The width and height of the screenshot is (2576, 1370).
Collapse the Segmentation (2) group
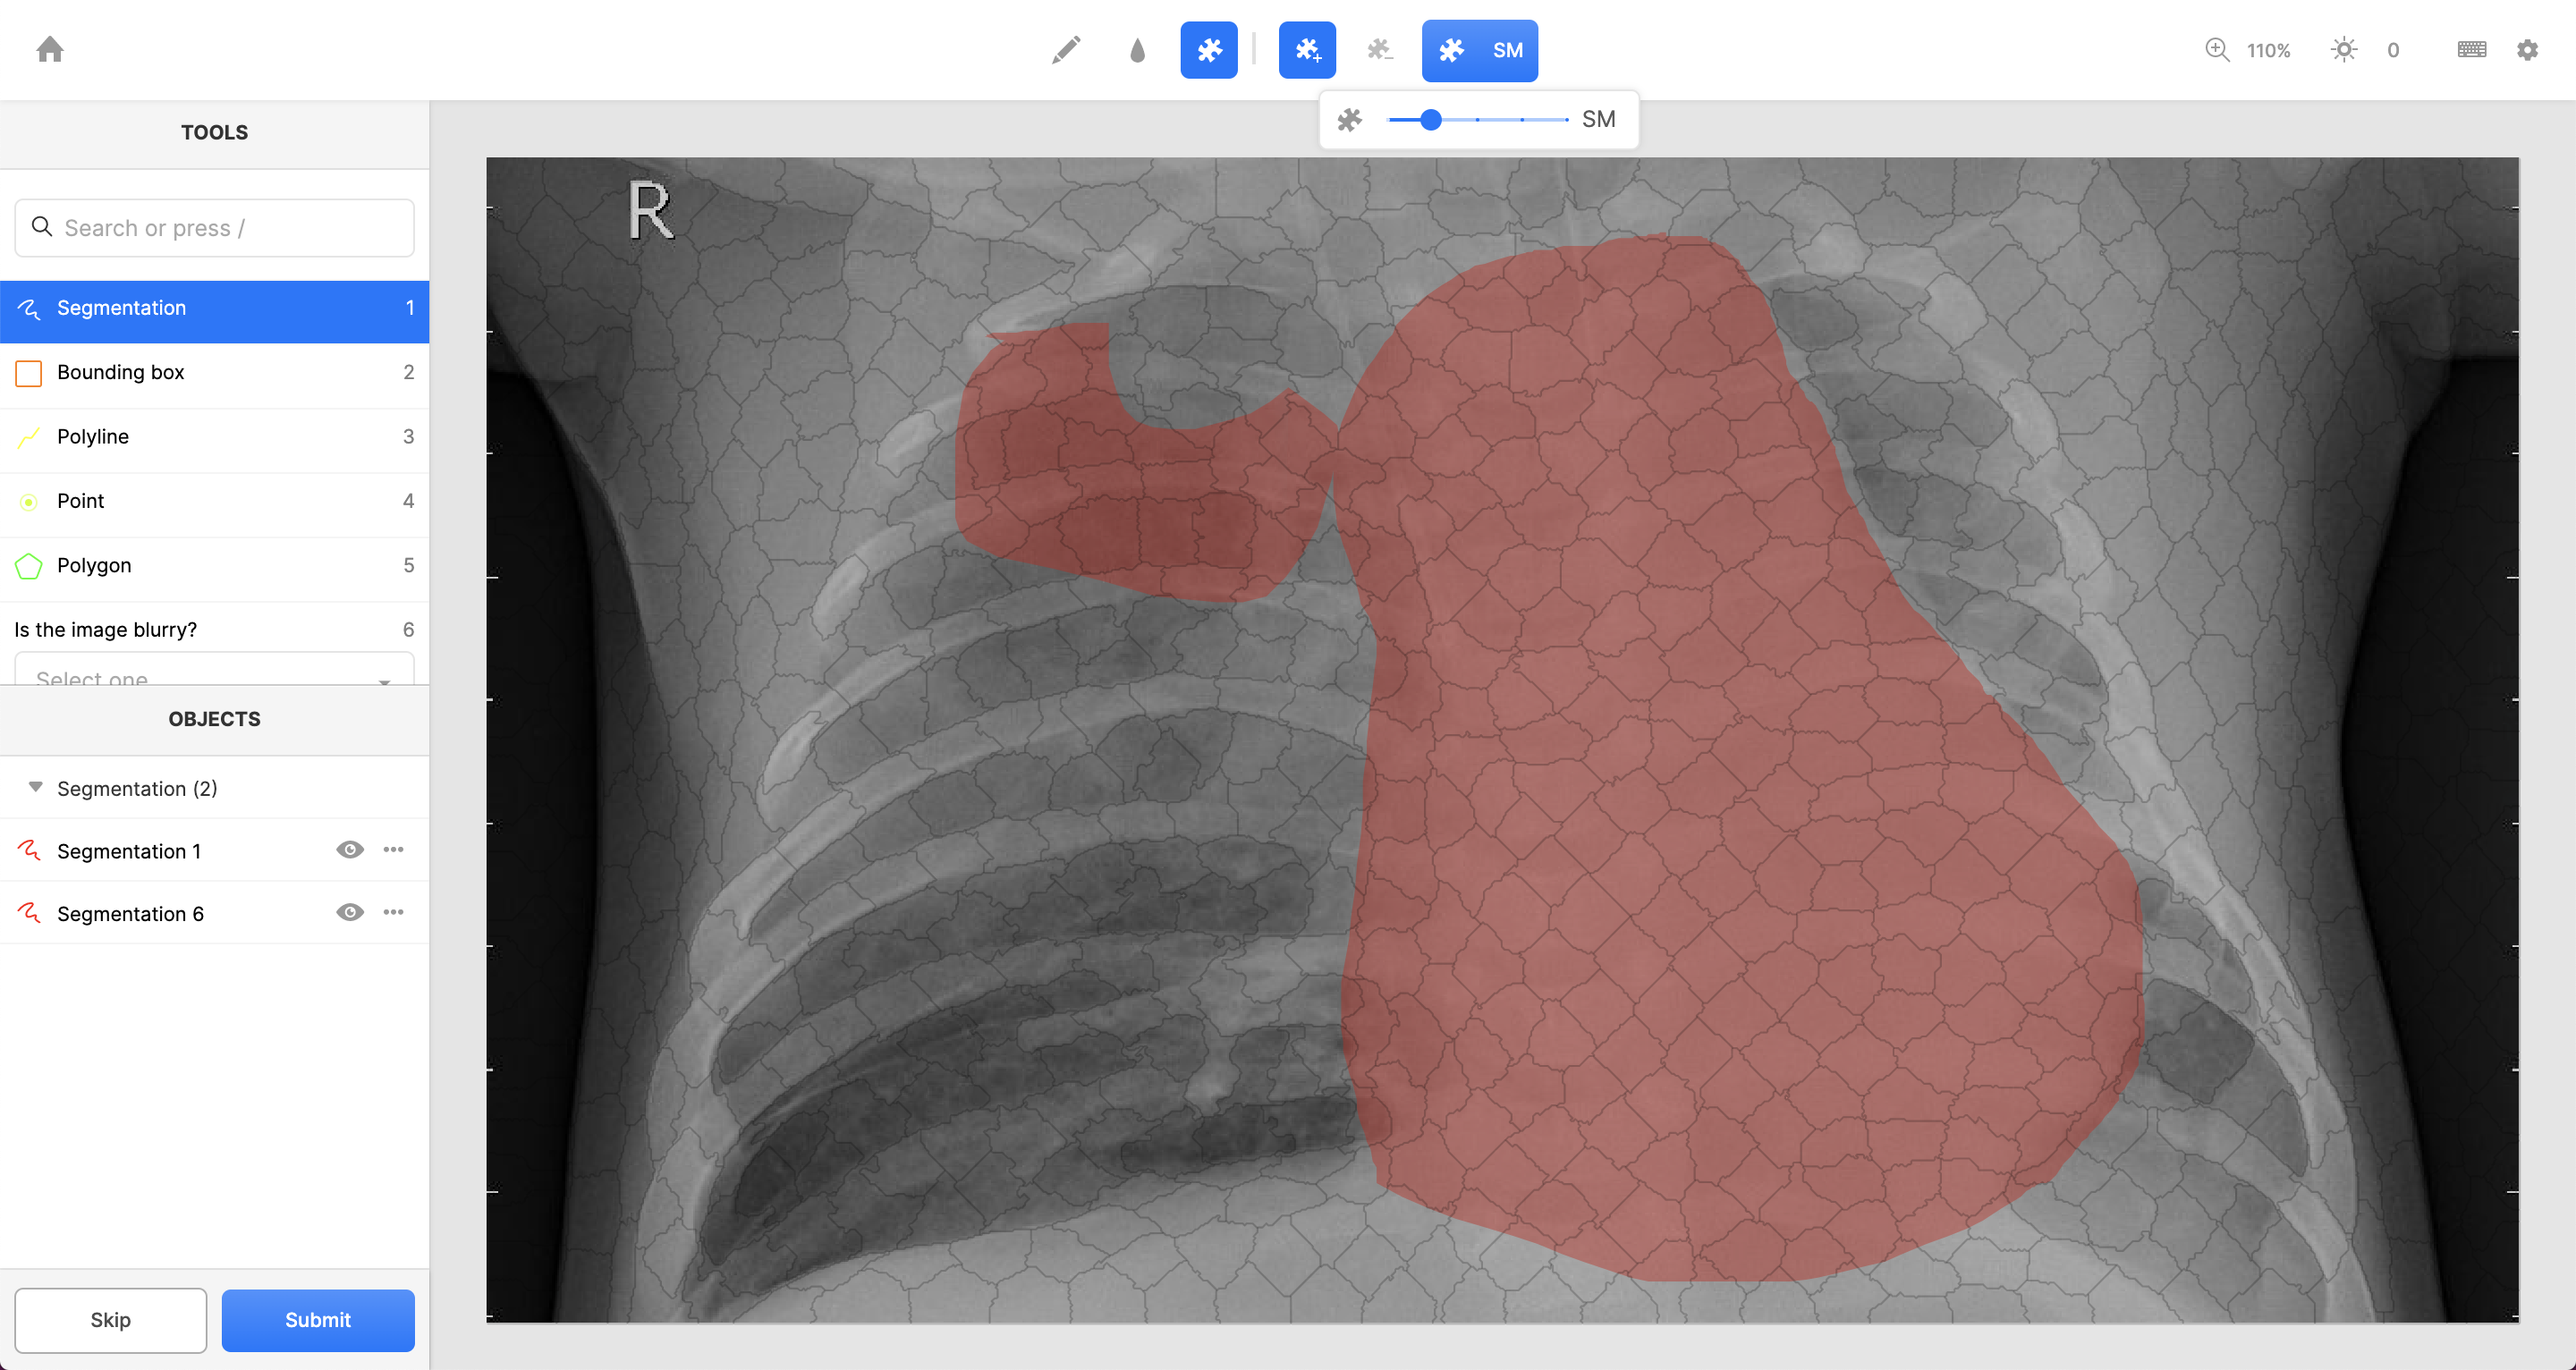[36, 788]
